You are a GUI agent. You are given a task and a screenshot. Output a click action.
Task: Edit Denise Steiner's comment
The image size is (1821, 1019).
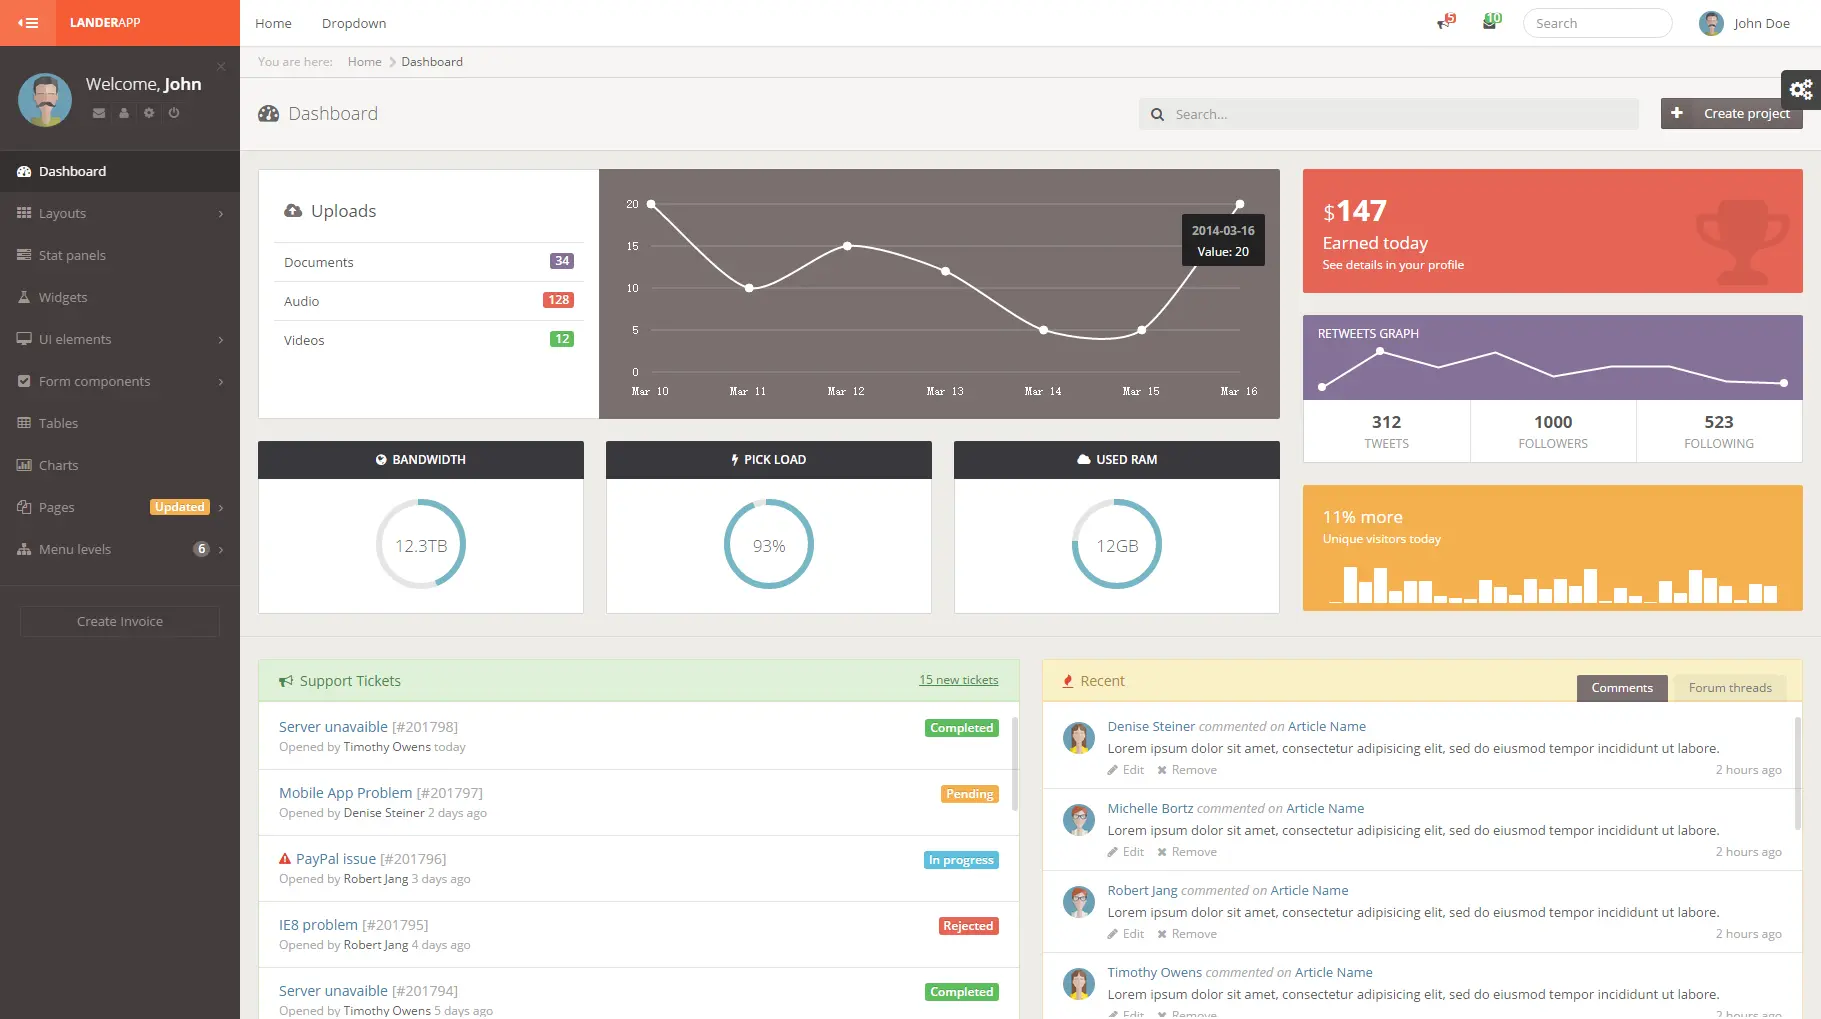(1126, 770)
